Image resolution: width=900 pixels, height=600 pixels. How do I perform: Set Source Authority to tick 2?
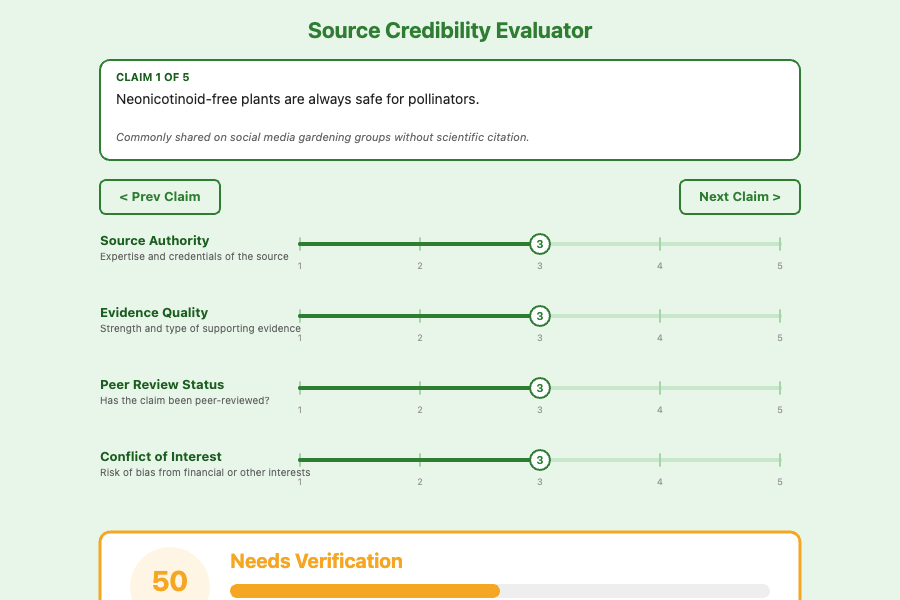(420, 244)
